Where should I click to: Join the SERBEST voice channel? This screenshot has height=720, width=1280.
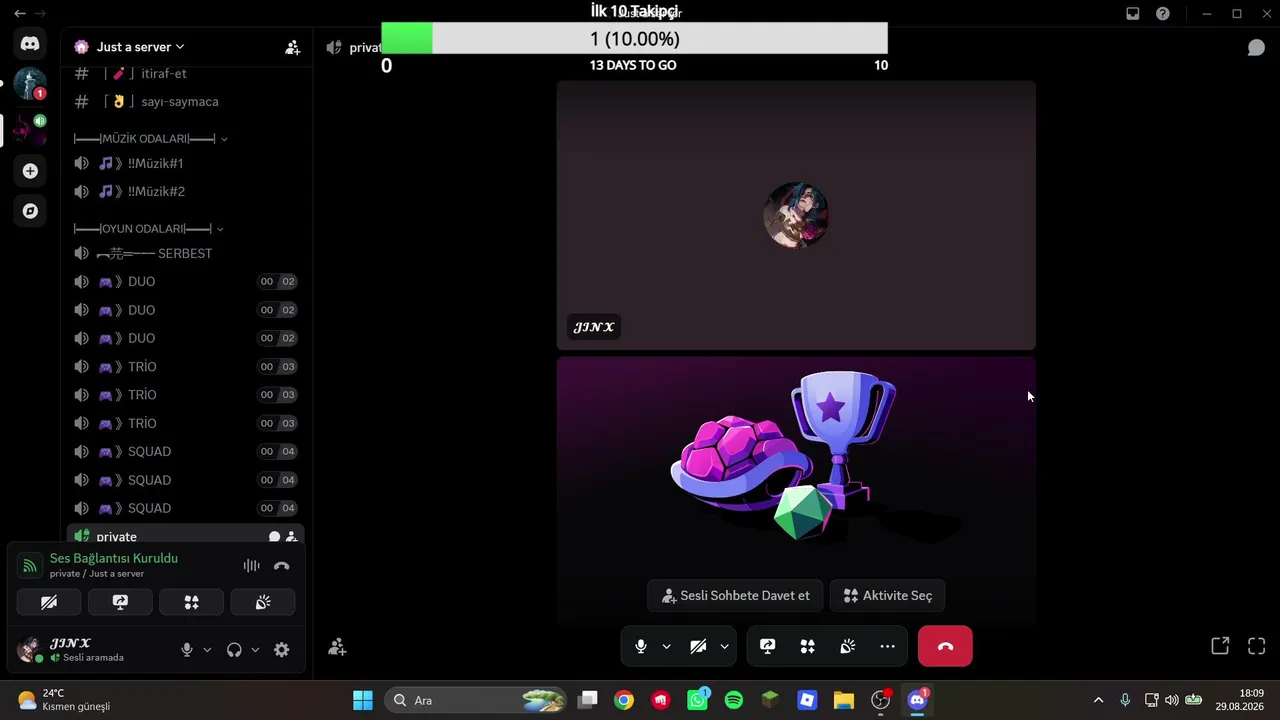(x=186, y=254)
